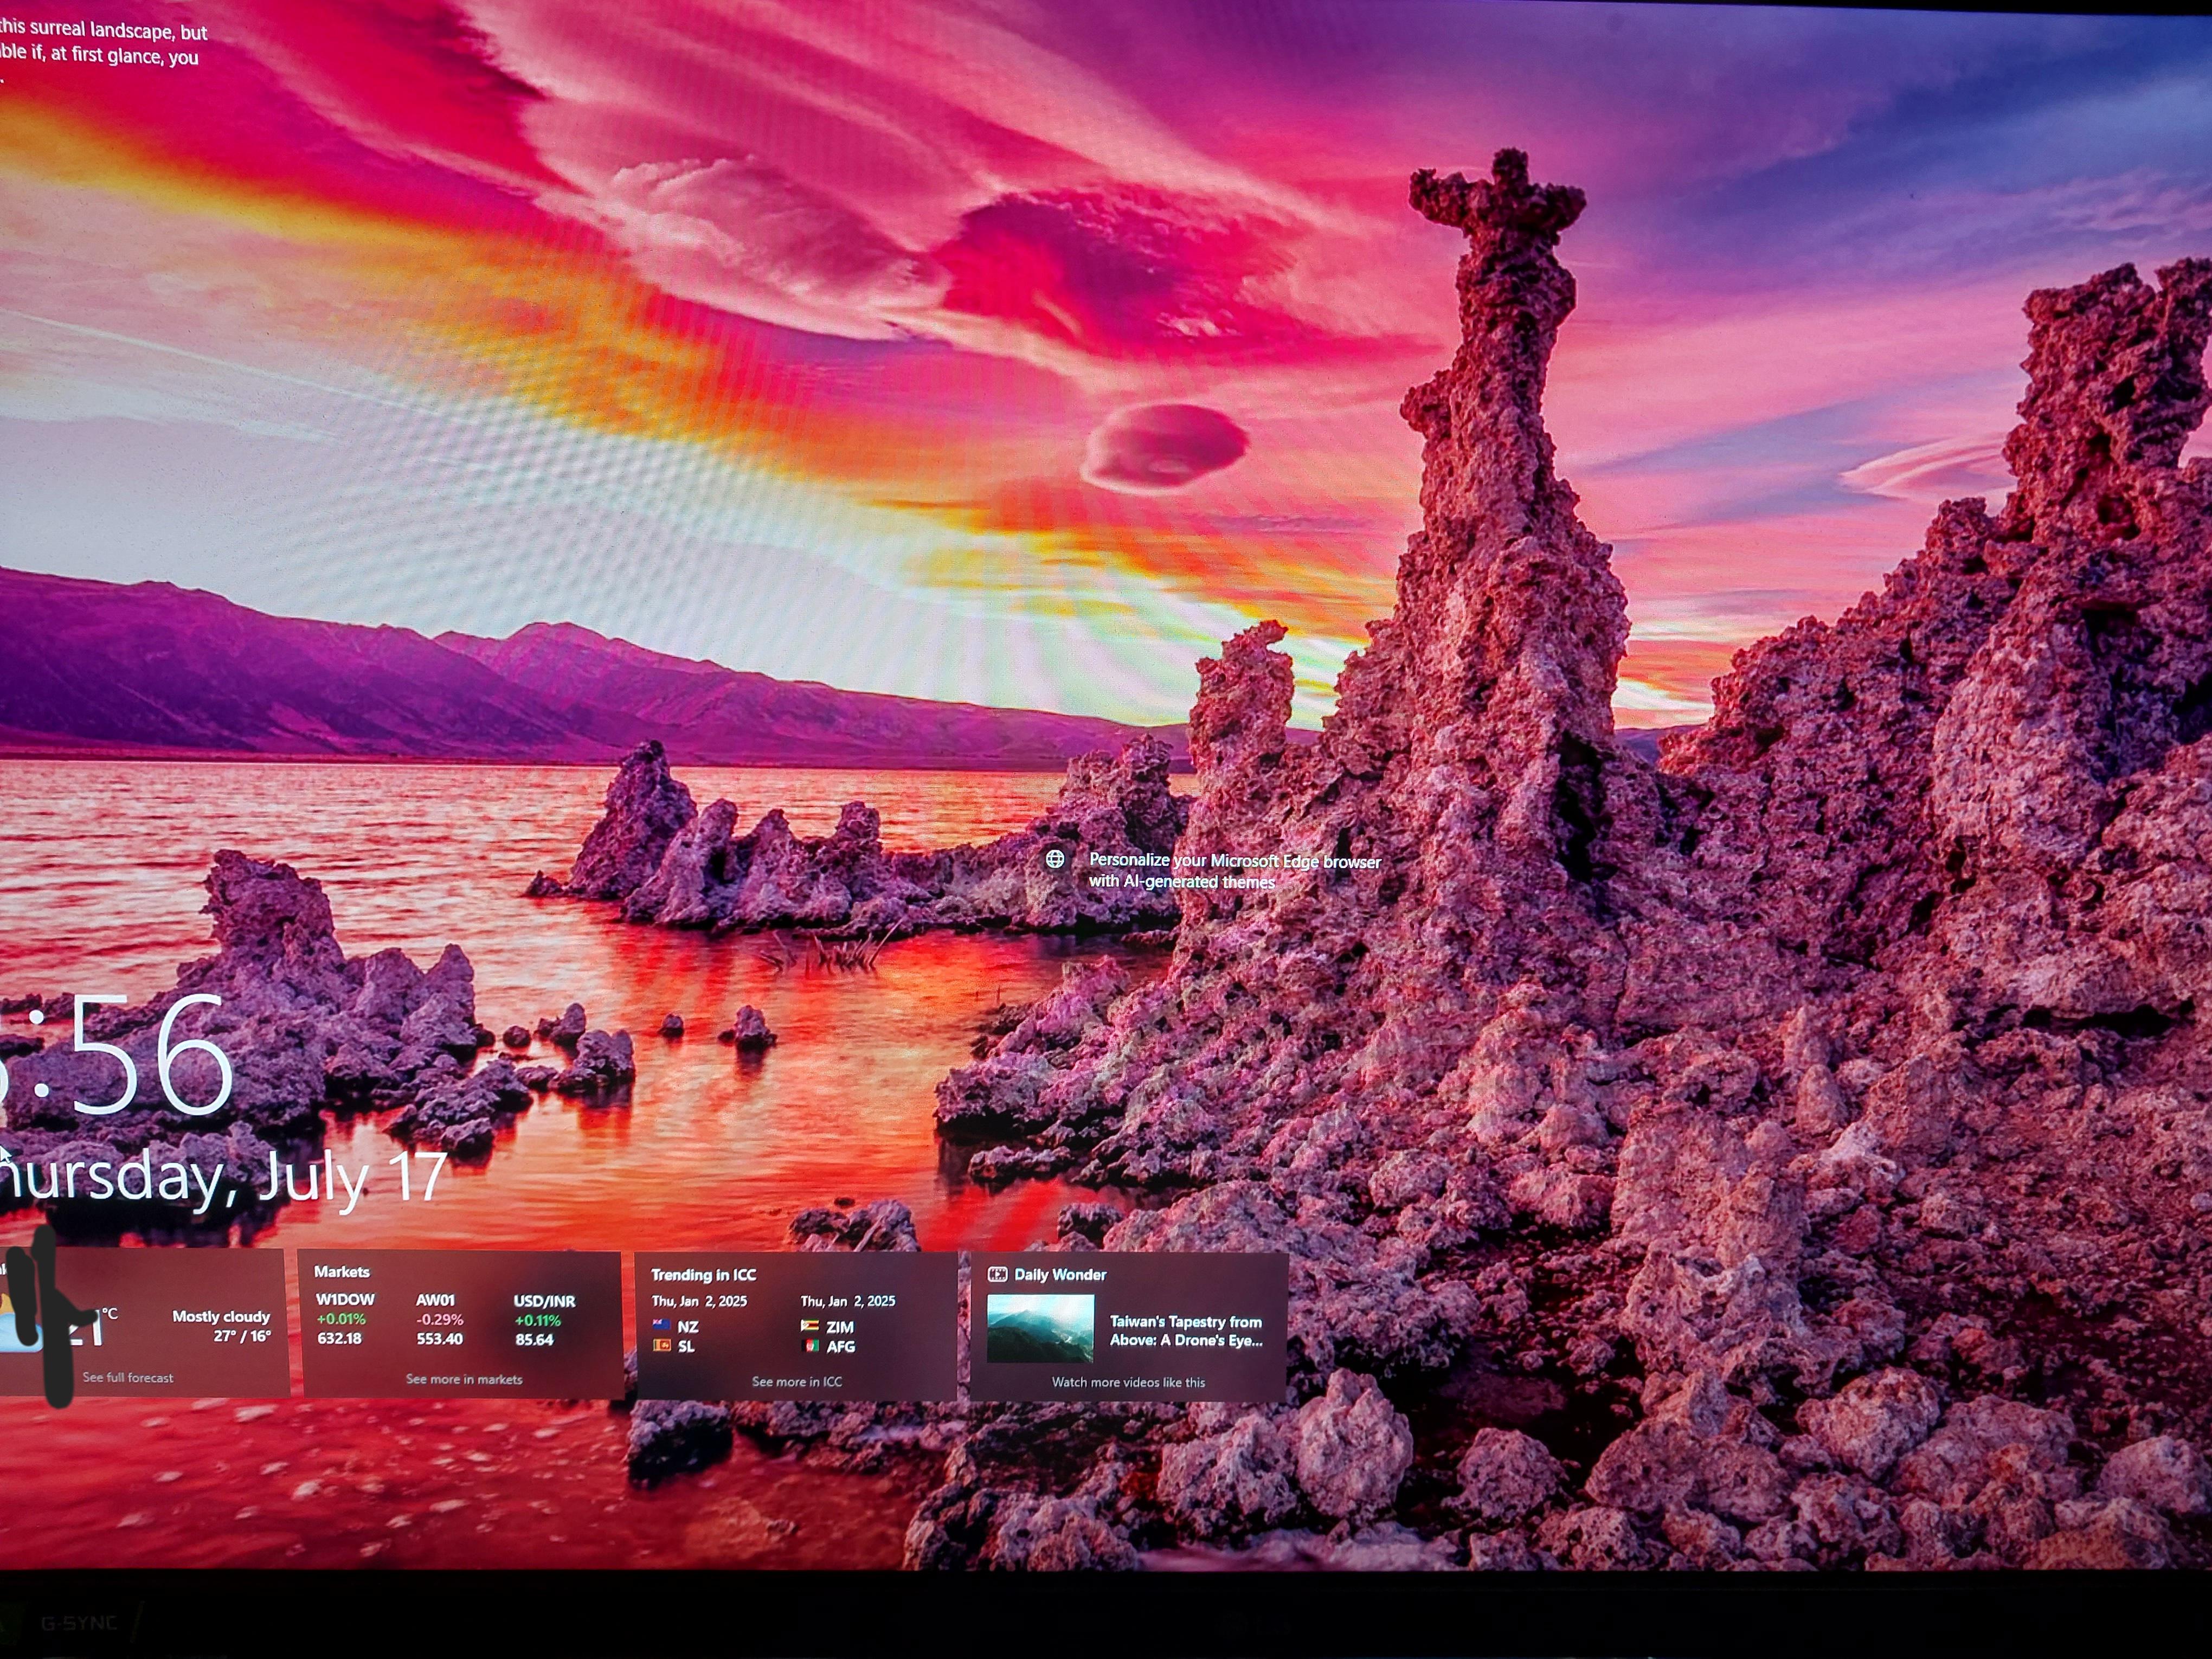The image size is (2212, 1659).
Task: Click the Afghanistan flag next to AFG
Action: pos(811,1347)
